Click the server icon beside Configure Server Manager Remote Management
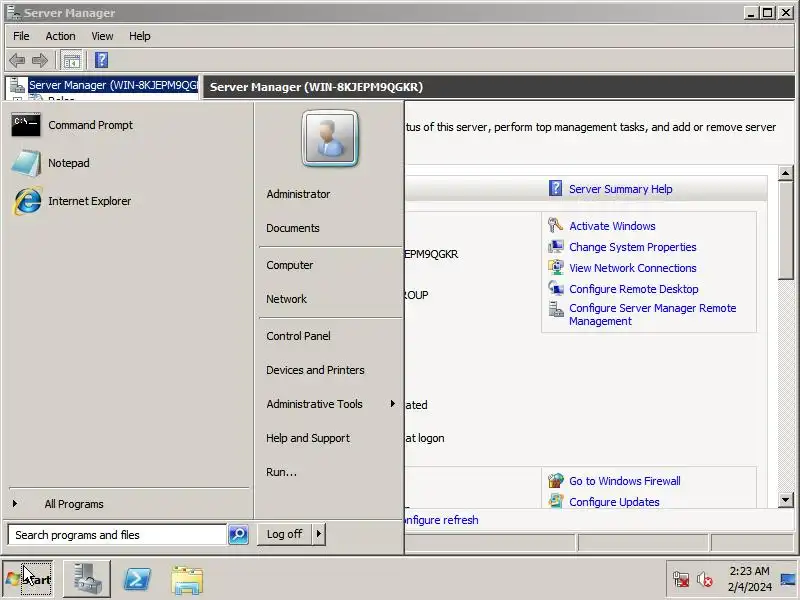The height and width of the screenshot is (600, 800). 555,309
